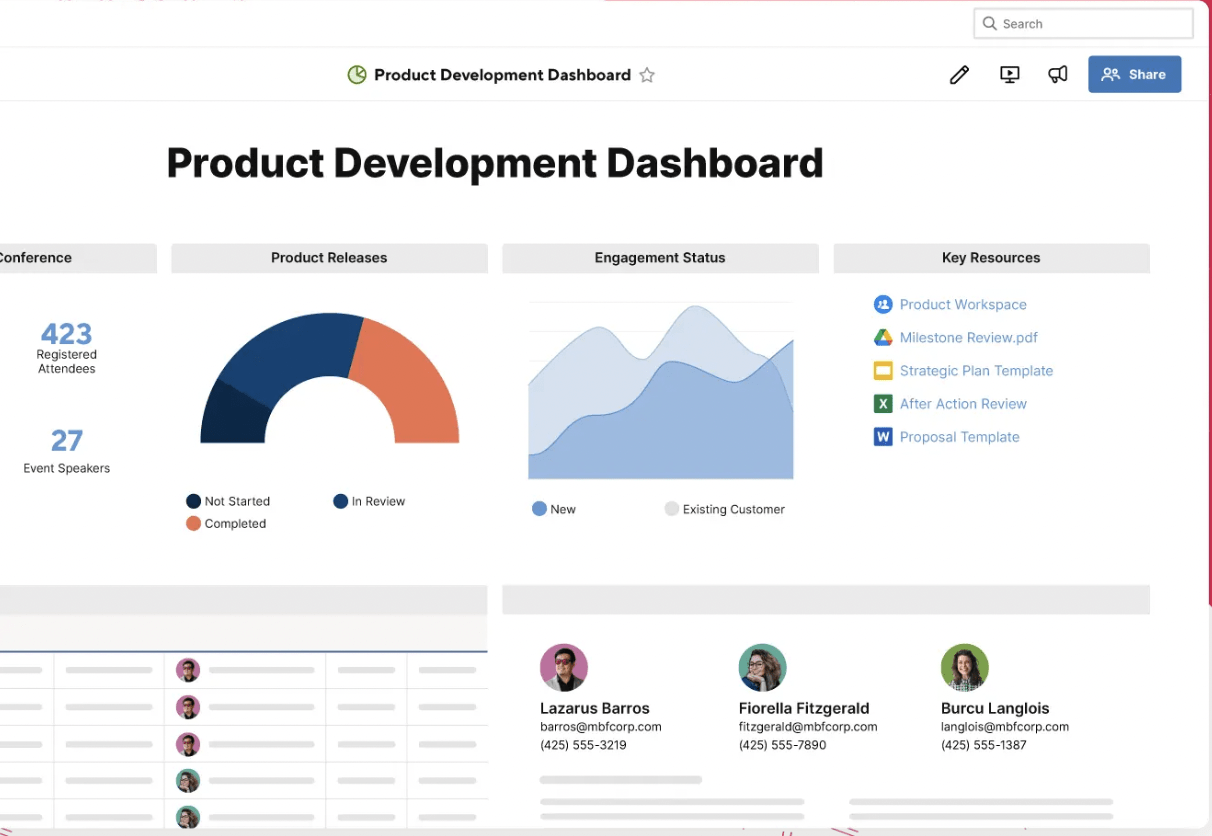The width and height of the screenshot is (1212, 836).
Task: Click the pencil edit icon
Action: pyautogui.click(x=959, y=75)
